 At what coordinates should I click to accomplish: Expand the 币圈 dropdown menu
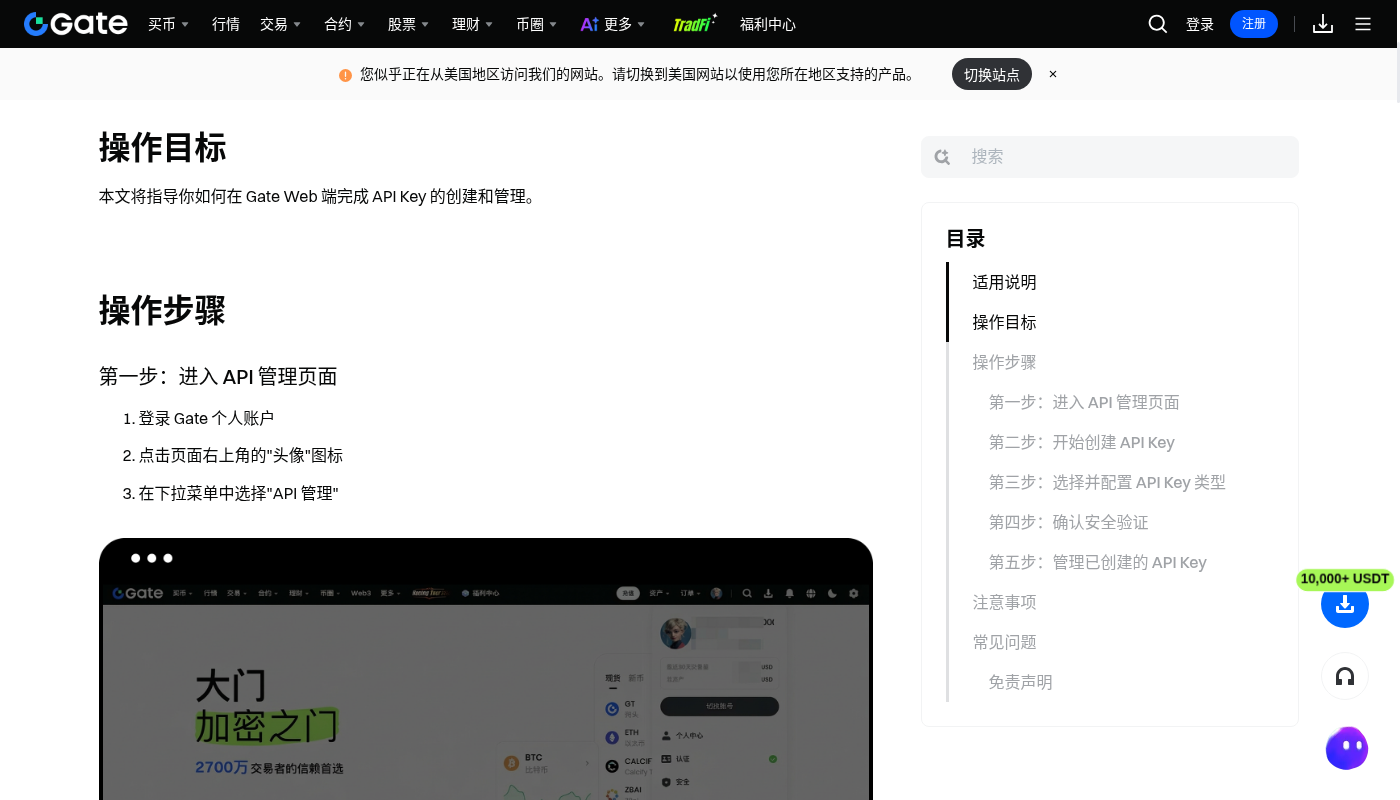(537, 24)
